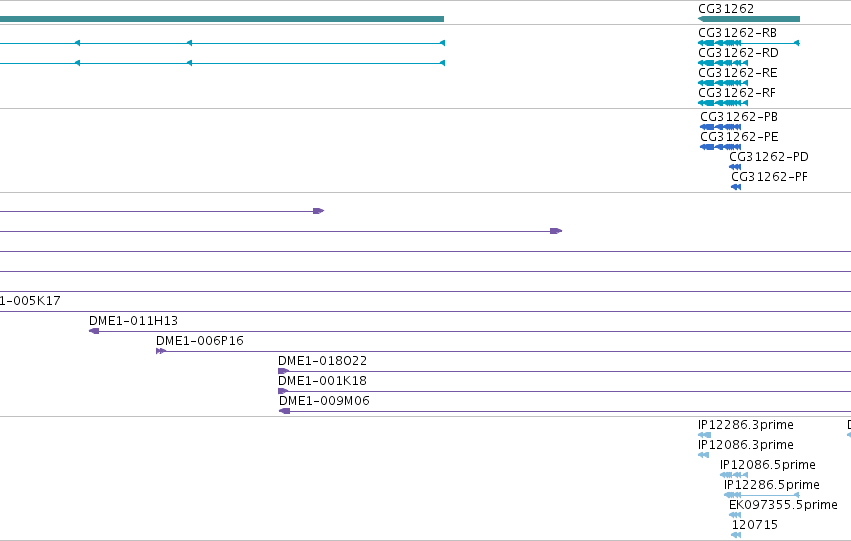Select the IP12086.3prime EST glyph
Viewport: 851px width, 541px height.
point(703,455)
